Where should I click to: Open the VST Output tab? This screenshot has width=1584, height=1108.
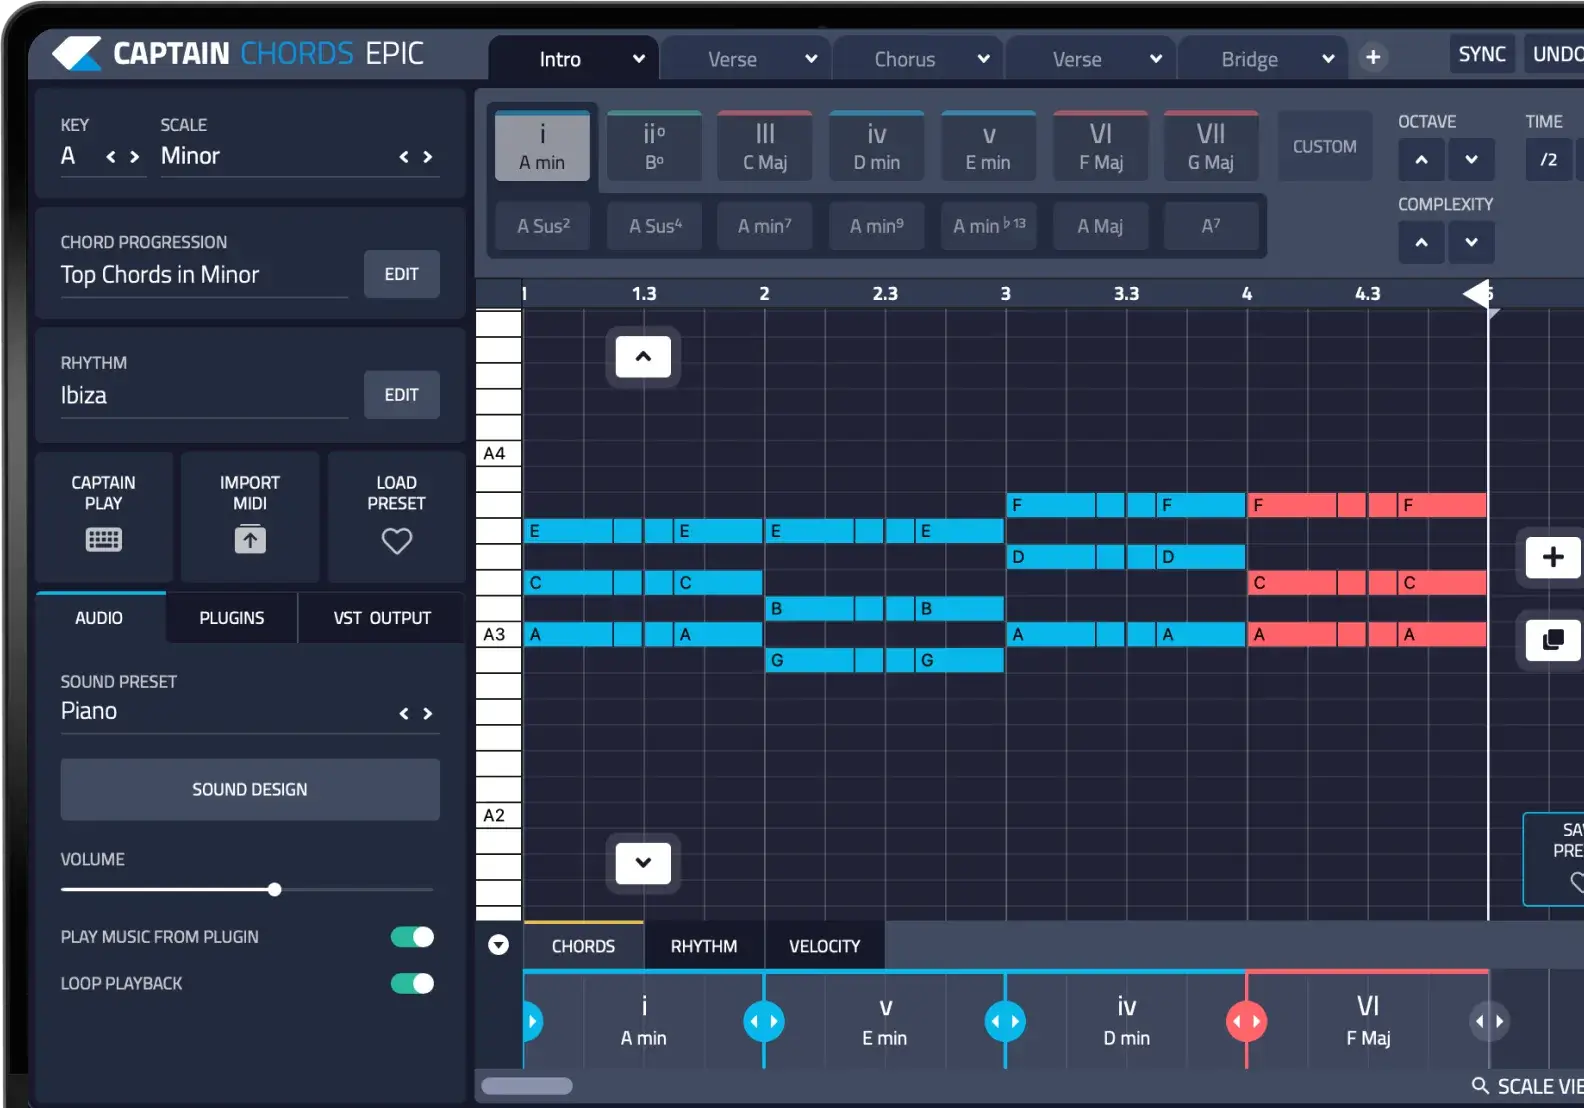click(x=382, y=618)
